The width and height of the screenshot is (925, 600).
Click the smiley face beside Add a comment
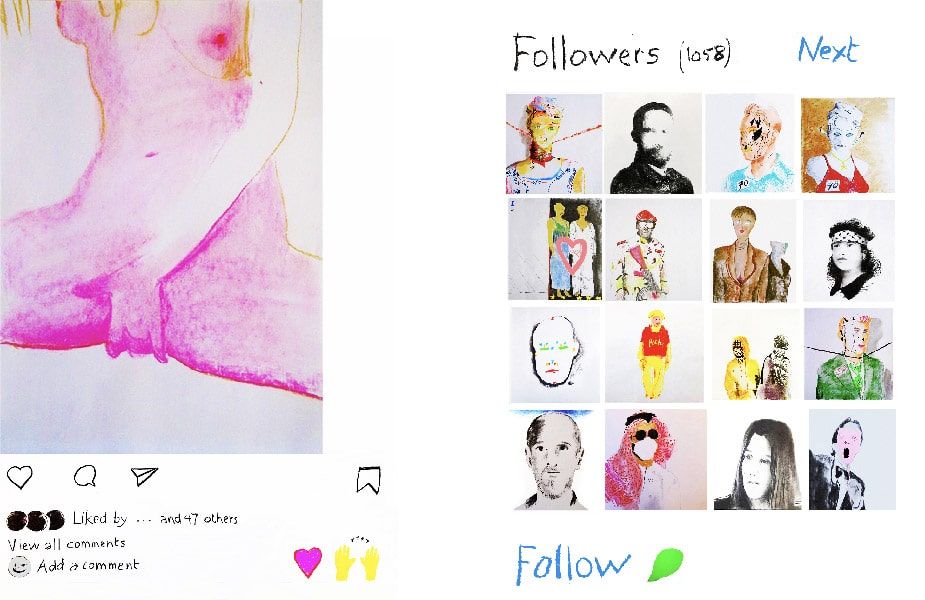[19, 566]
